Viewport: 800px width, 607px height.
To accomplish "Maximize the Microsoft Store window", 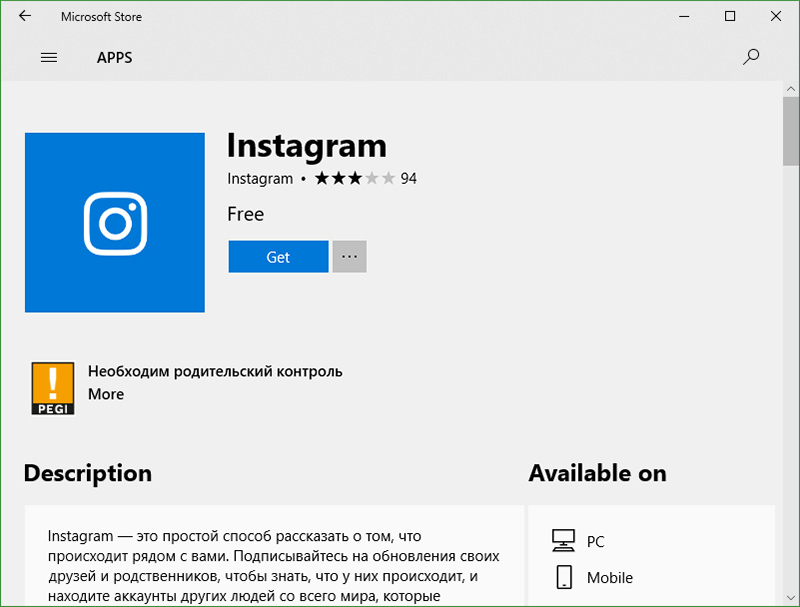I will click(x=730, y=16).
